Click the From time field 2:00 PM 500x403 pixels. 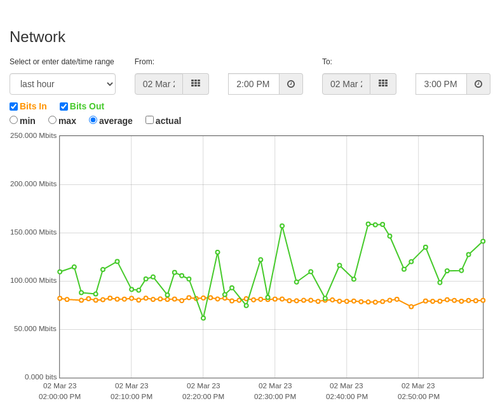pyautogui.click(x=254, y=84)
